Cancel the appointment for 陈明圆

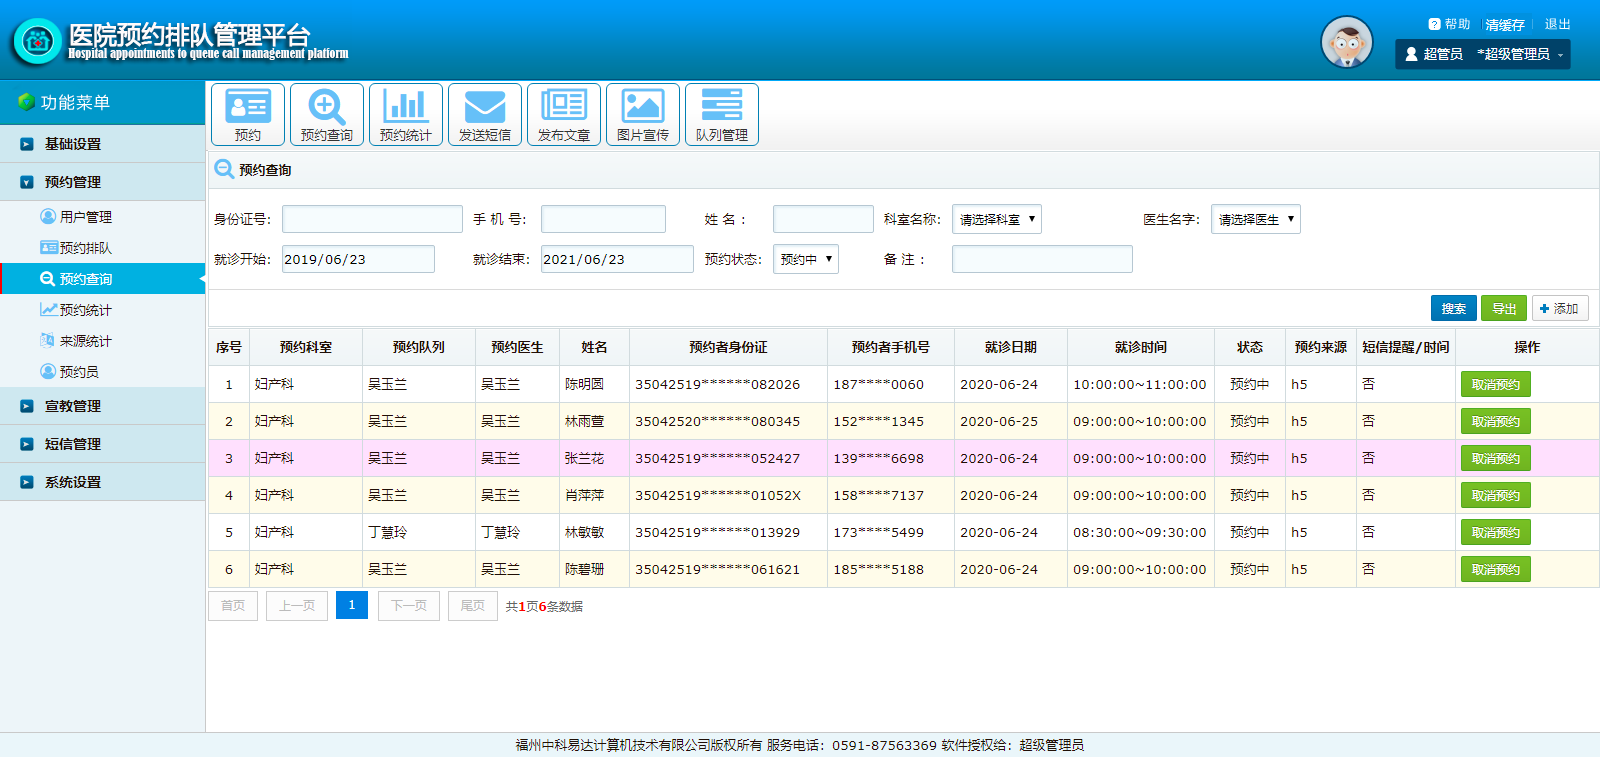click(x=1495, y=384)
